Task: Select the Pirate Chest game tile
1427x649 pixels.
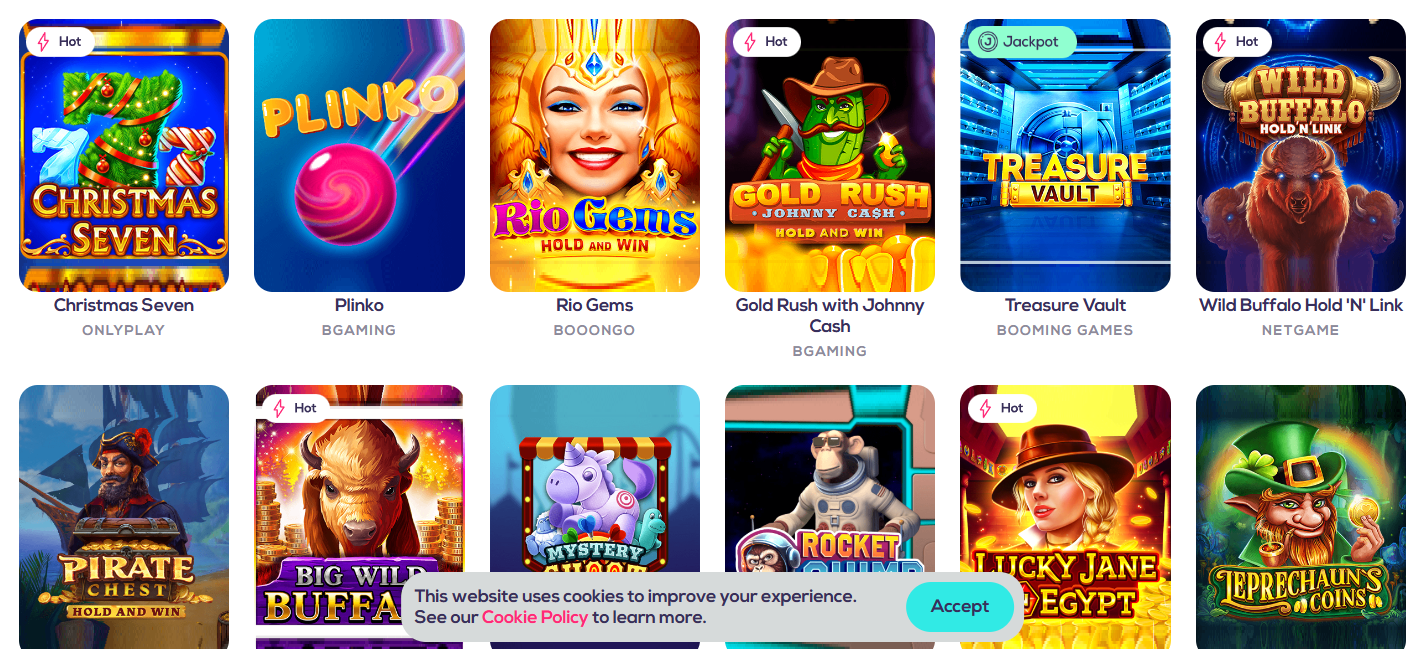Action: 124,517
